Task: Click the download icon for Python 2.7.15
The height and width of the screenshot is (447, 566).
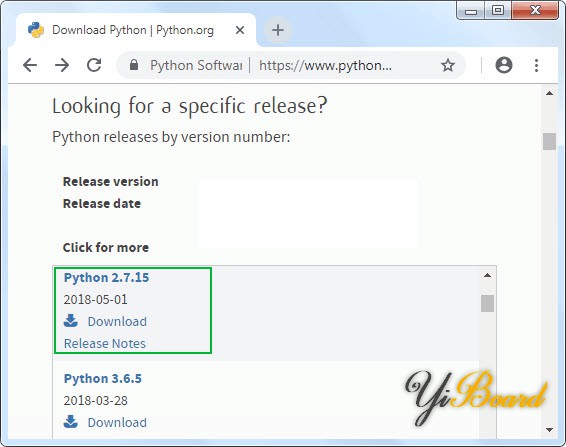Action: click(x=71, y=321)
